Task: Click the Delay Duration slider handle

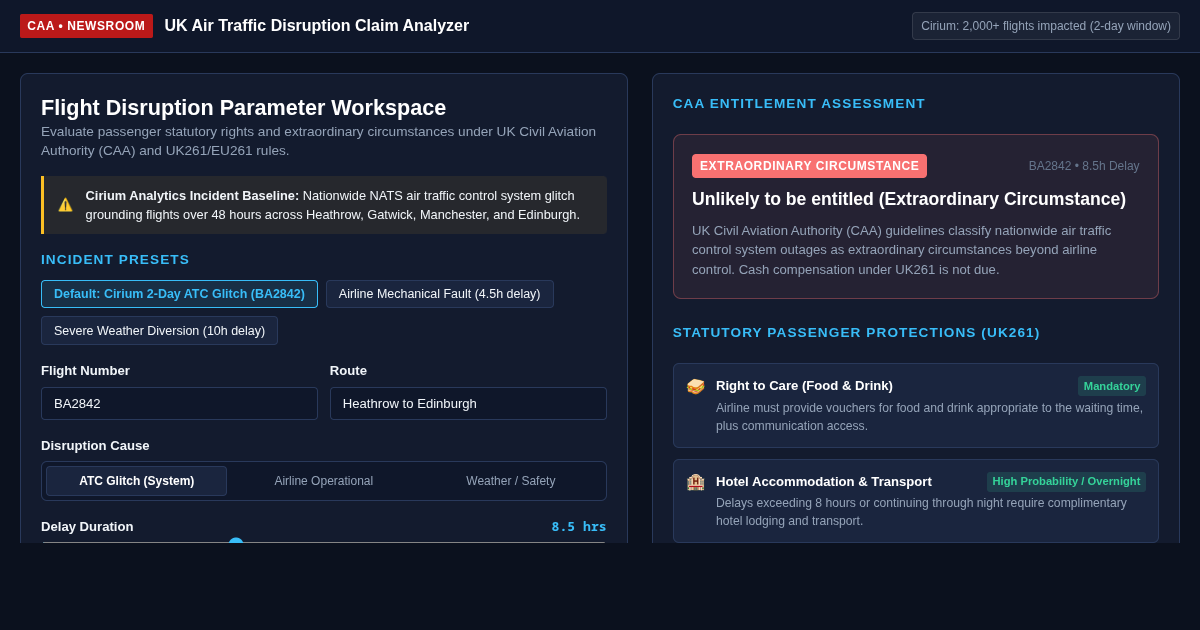Action: click(236, 543)
